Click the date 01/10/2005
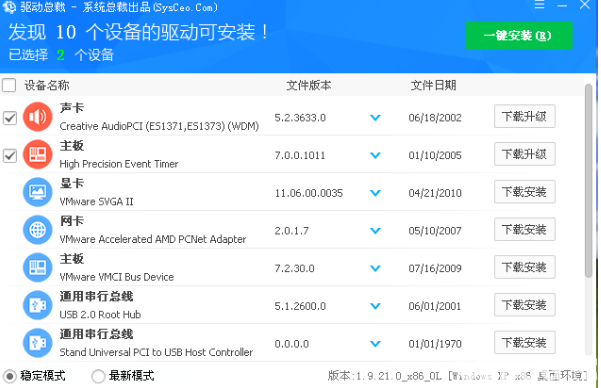The height and width of the screenshot is (388, 601). 435,155
